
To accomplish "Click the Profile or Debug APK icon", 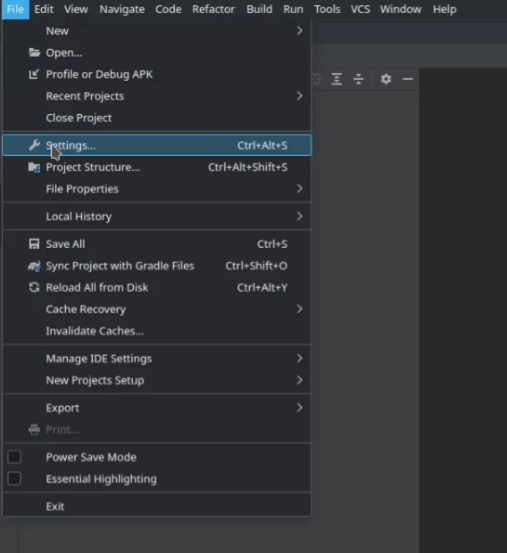I will pyautogui.click(x=34, y=74).
